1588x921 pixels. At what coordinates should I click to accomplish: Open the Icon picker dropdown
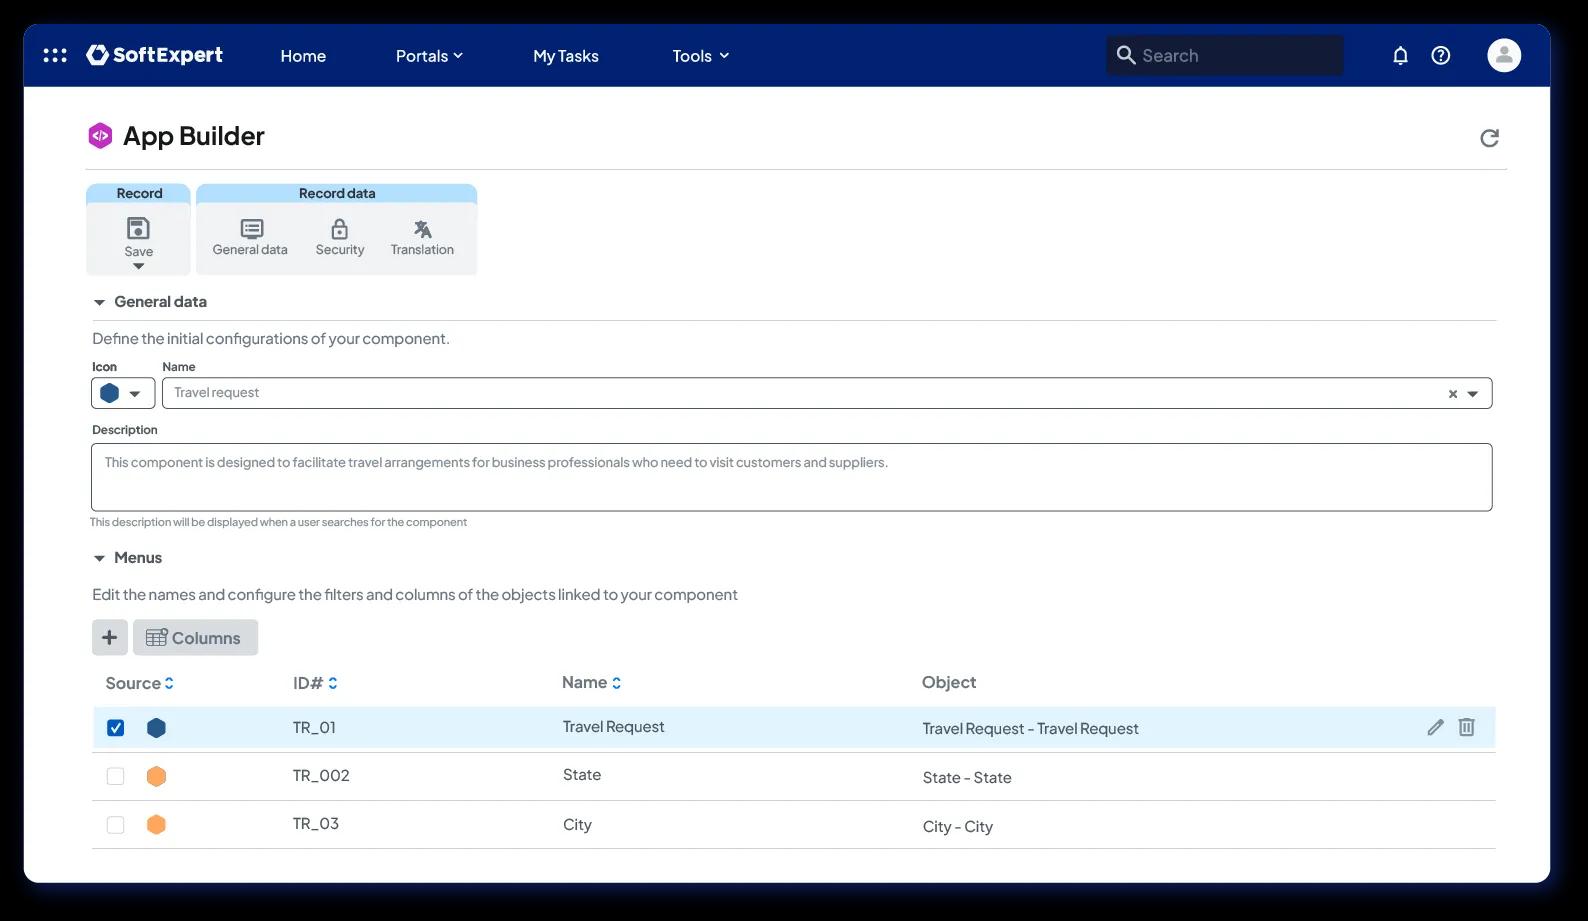[x=123, y=393]
